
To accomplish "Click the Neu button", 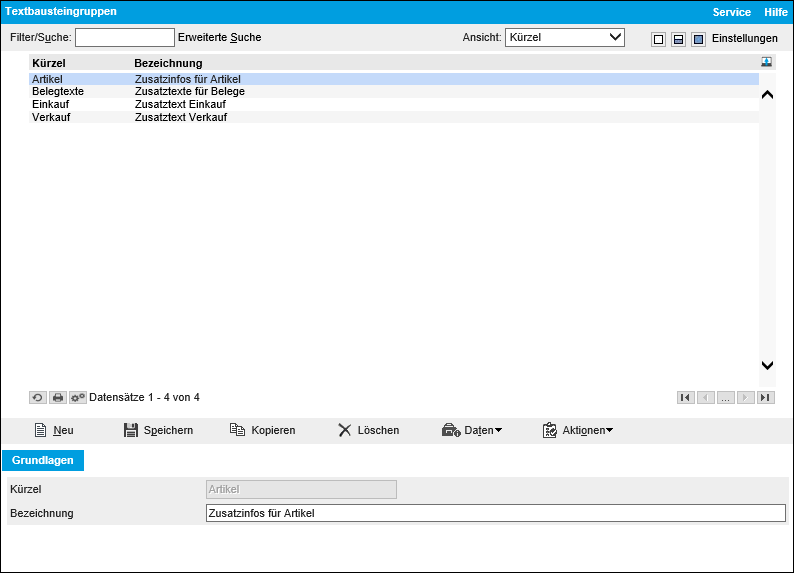I will click(x=54, y=430).
